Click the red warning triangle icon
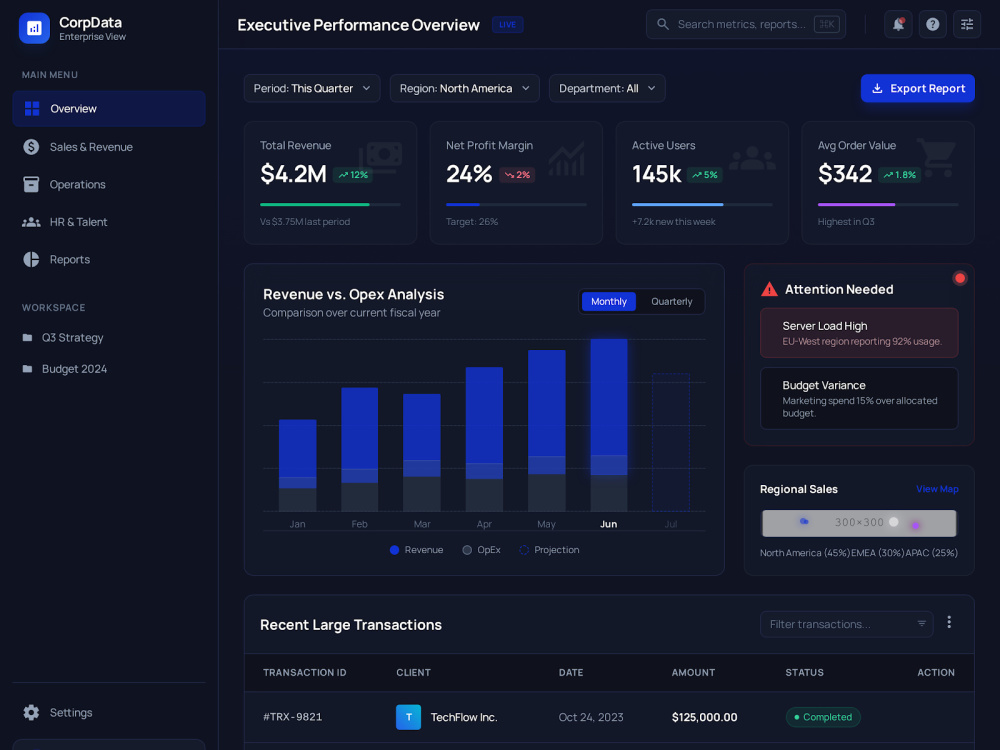The width and height of the screenshot is (1000, 750). (770, 290)
